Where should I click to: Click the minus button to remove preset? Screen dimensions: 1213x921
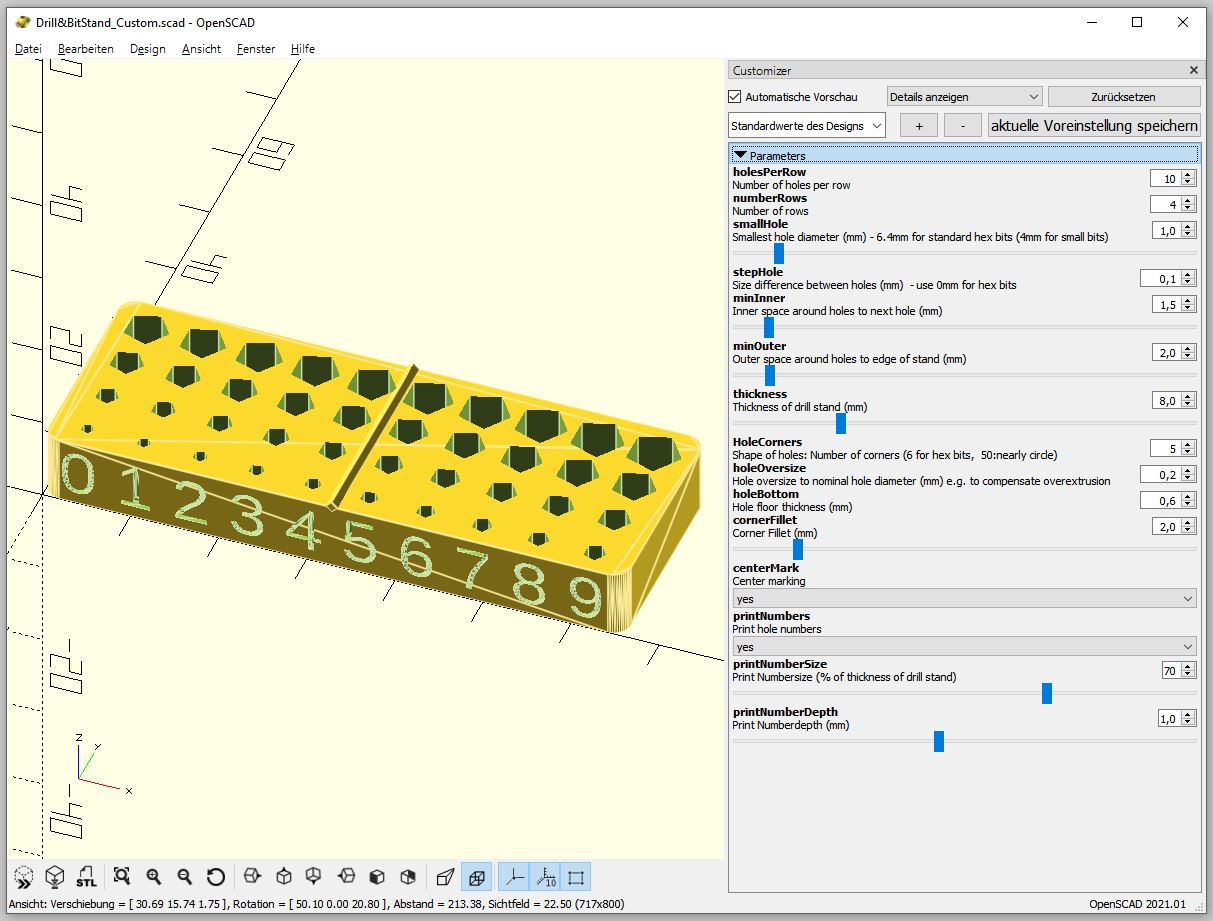pyautogui.click(x=962, y=126)
